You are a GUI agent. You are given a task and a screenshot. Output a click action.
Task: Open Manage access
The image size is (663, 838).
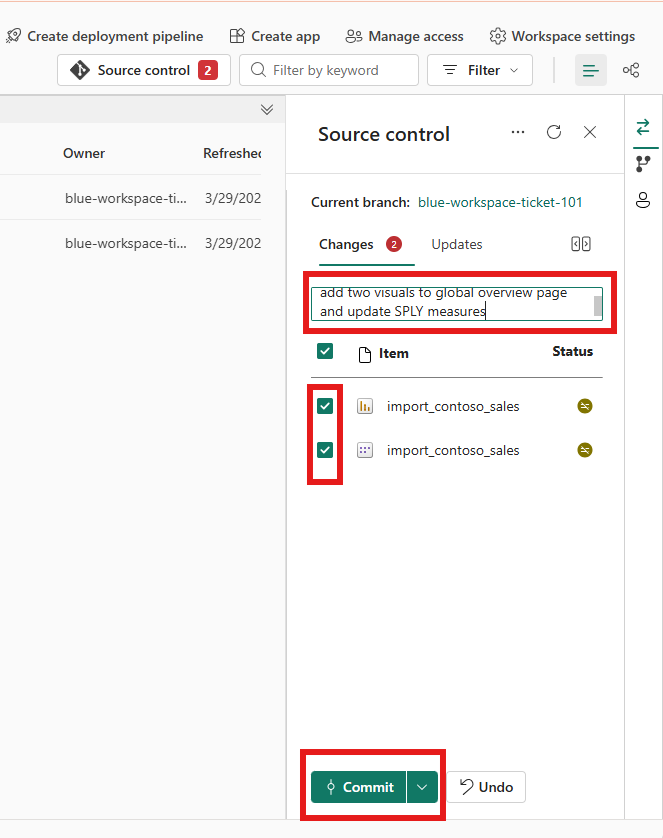404,36
